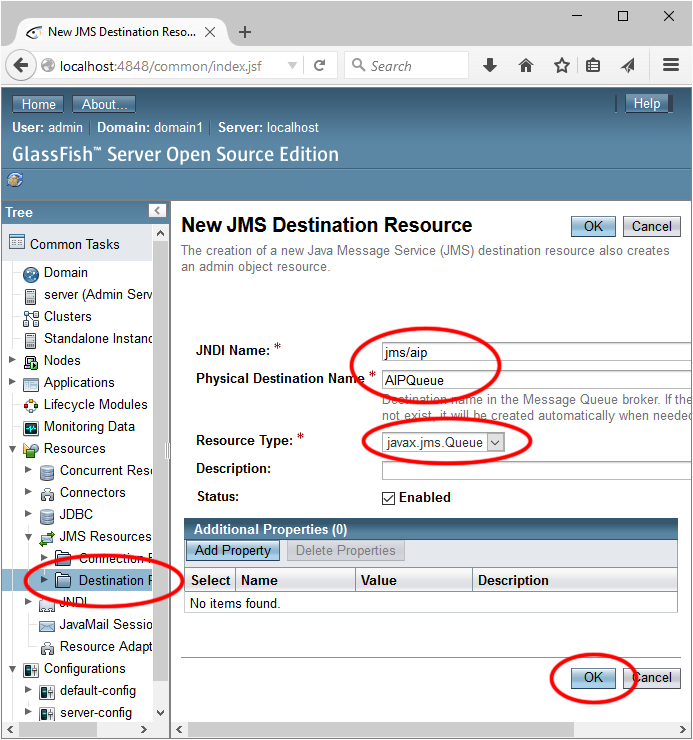Click the Clusters icon in the tree
Image resolution: width=693 pixels, height=740 pixels.
(31, 319)
